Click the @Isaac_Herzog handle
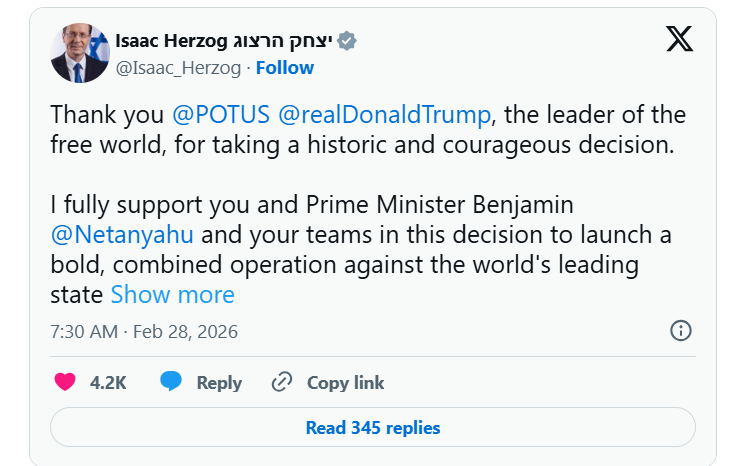745x466 pixels. [x=178, y=68]
